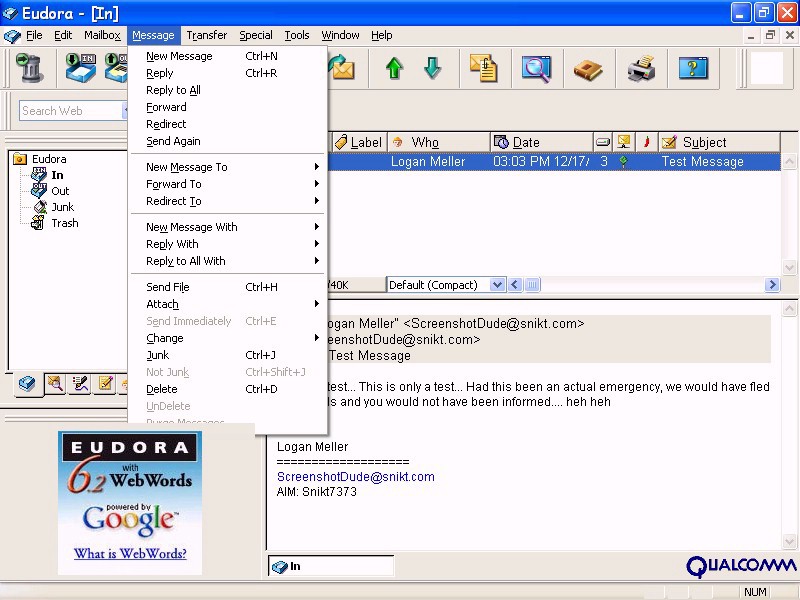Open the Address Book toolbar icon
The height and width of the screenshot is (600, 800).
588,69
